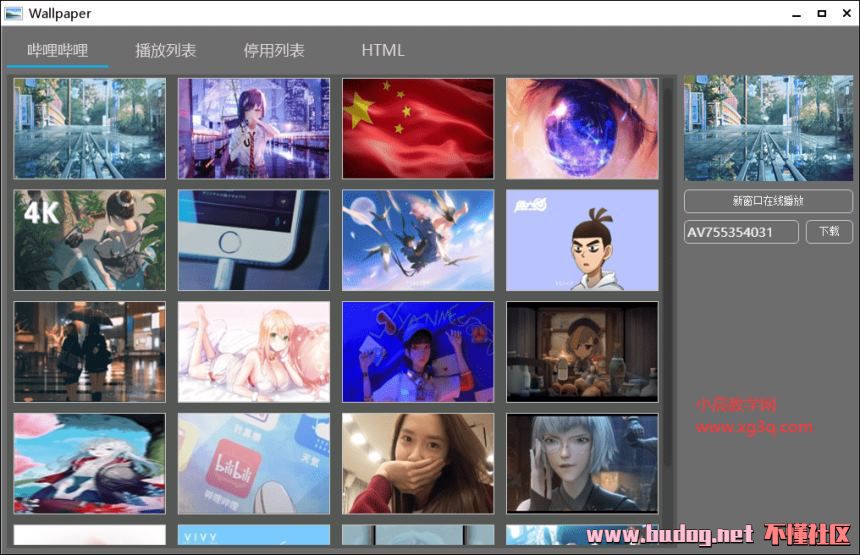The width and height of the screenshot is (860, 555).
Task: Select the blonde girl lying on bed thumbnail
Action: tap(254, 352)
